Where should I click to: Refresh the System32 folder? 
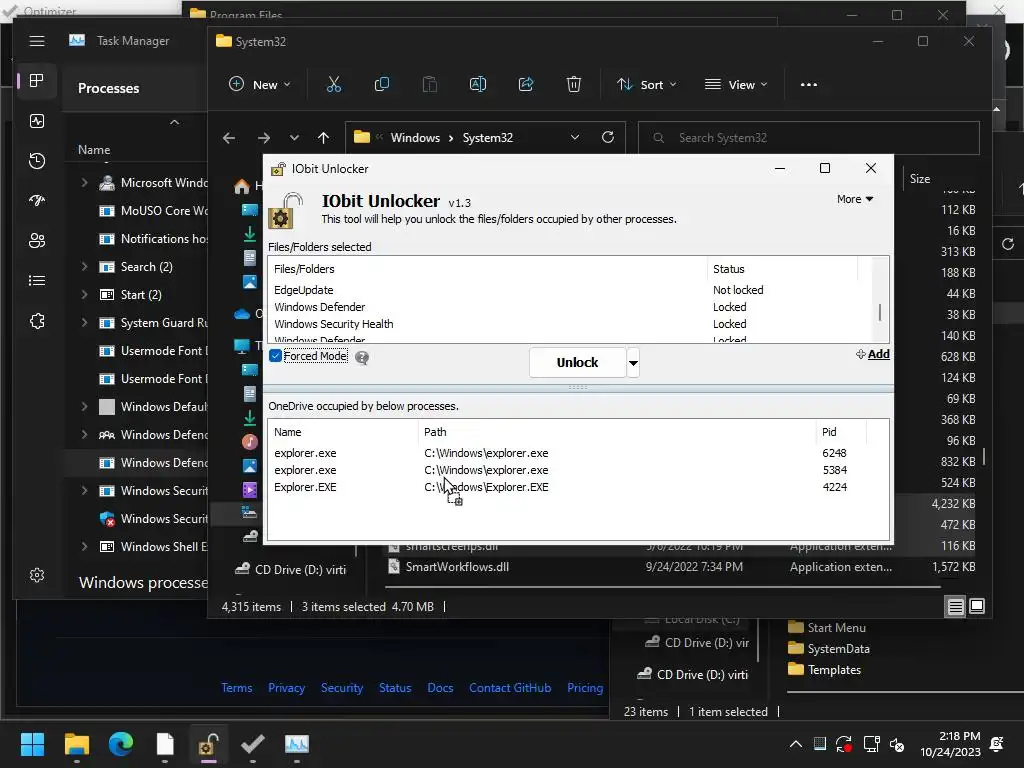608,137
